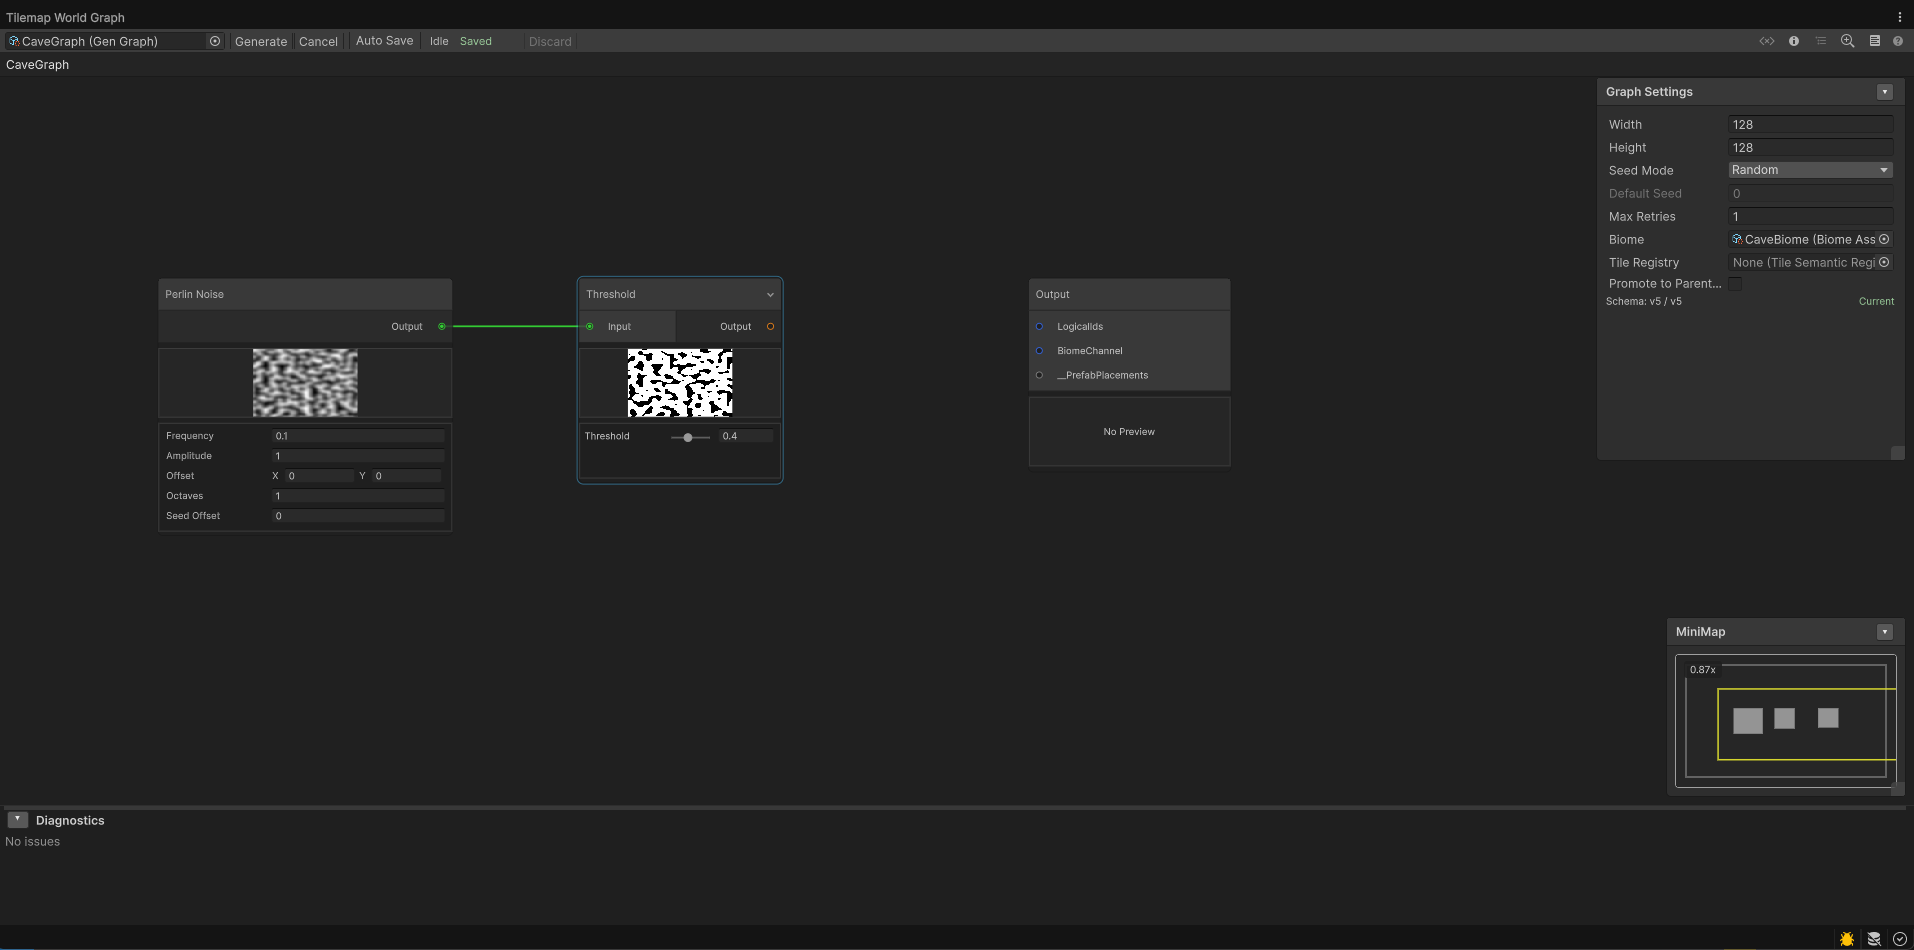Open the window's three-dot options menu

coord(1900,17)
